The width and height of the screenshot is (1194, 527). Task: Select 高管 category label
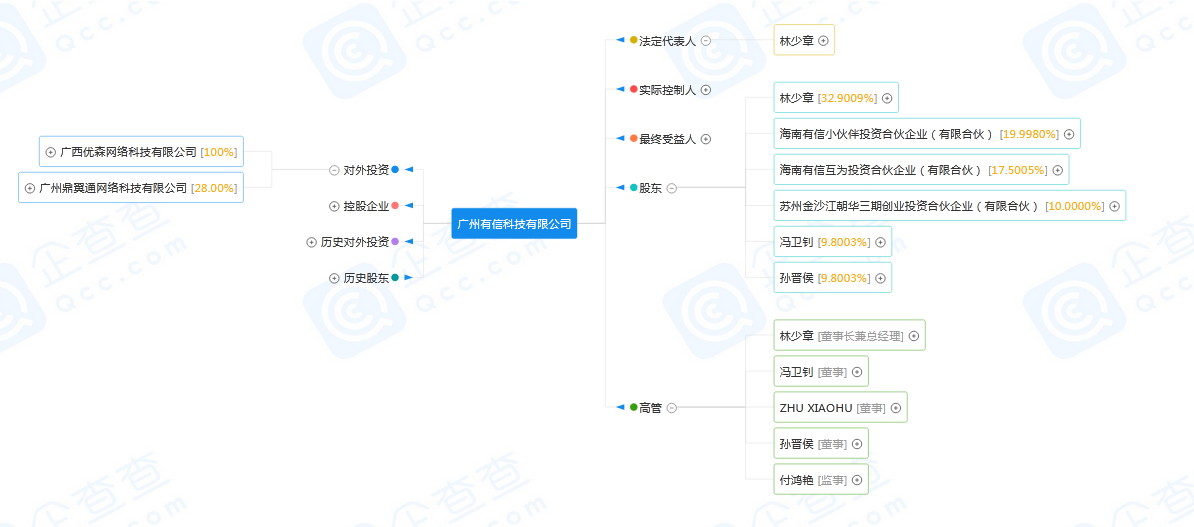(651, 407)
